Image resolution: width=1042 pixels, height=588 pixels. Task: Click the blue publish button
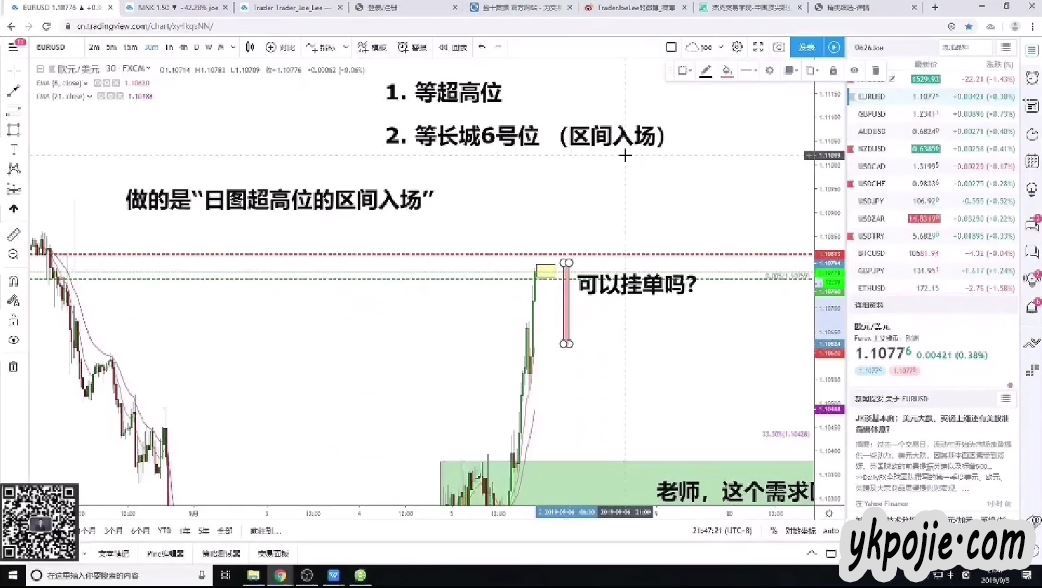(x=803, y=47)
